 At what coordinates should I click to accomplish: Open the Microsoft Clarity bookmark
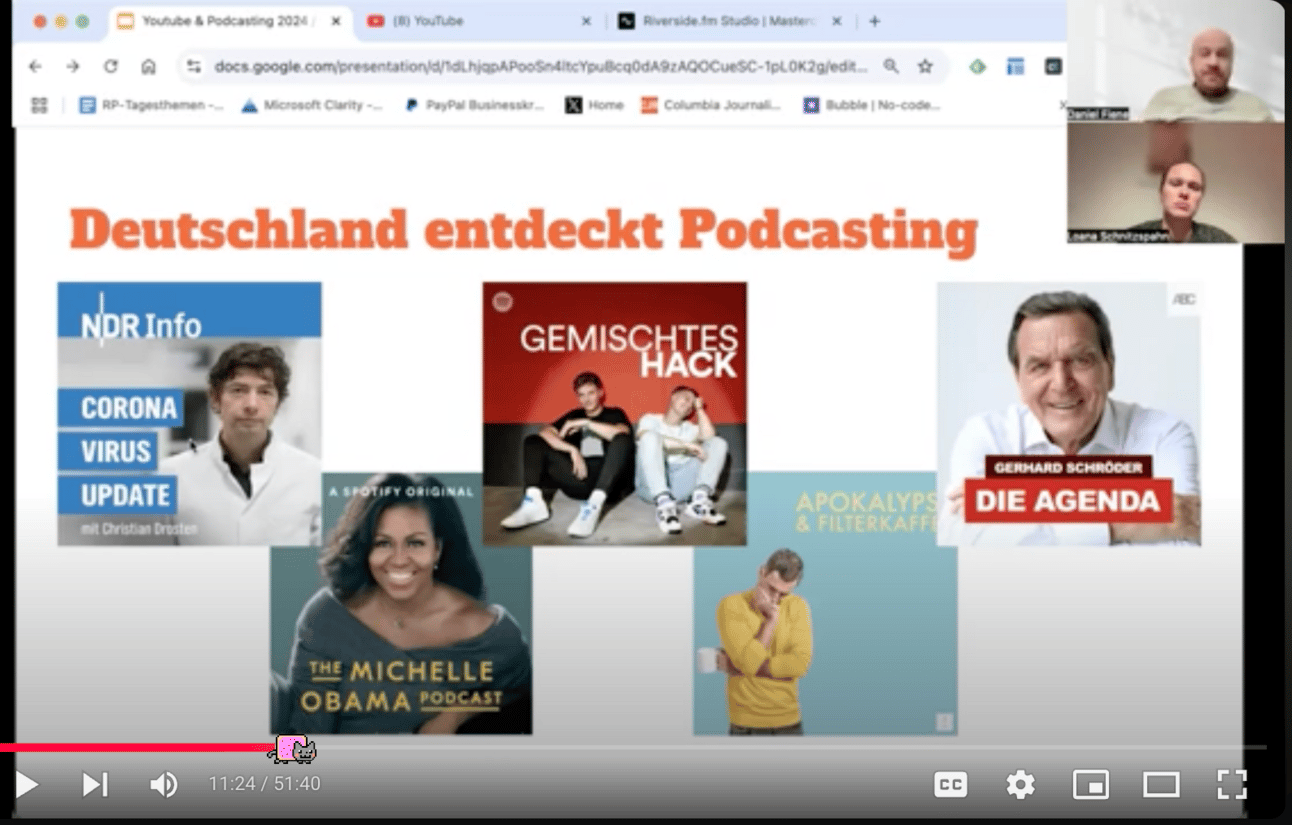click(312, 105)
